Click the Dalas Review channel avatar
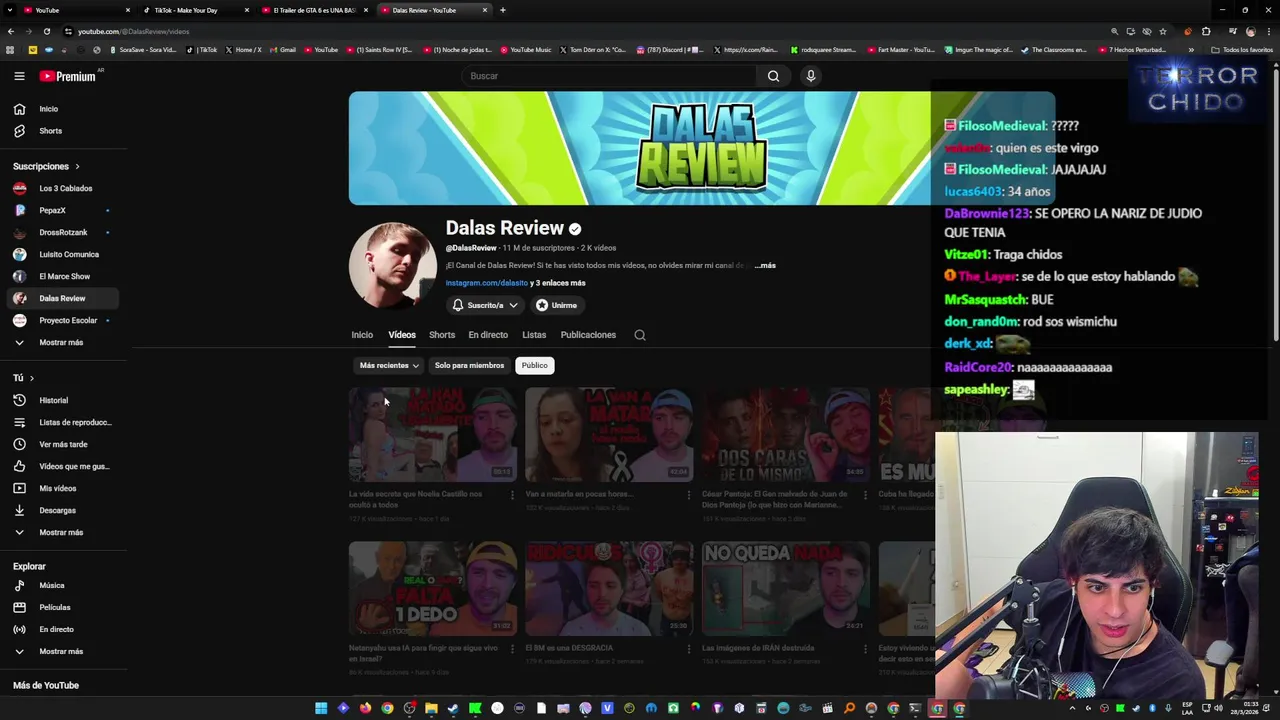The height and width of the screenshot is (720, 1280). click(x=392, y=266)
